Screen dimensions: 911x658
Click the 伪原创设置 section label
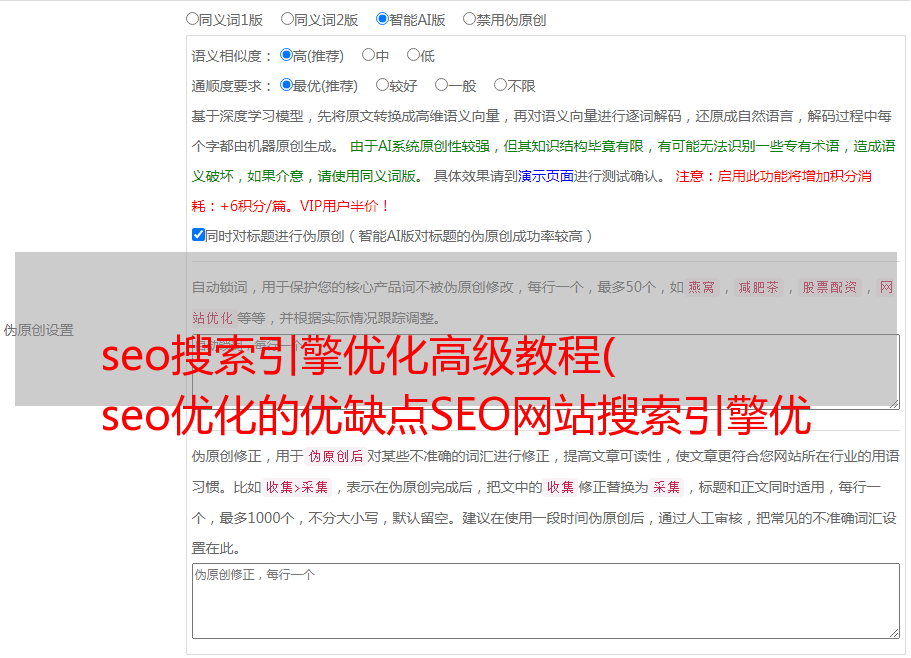click(39, 330)
